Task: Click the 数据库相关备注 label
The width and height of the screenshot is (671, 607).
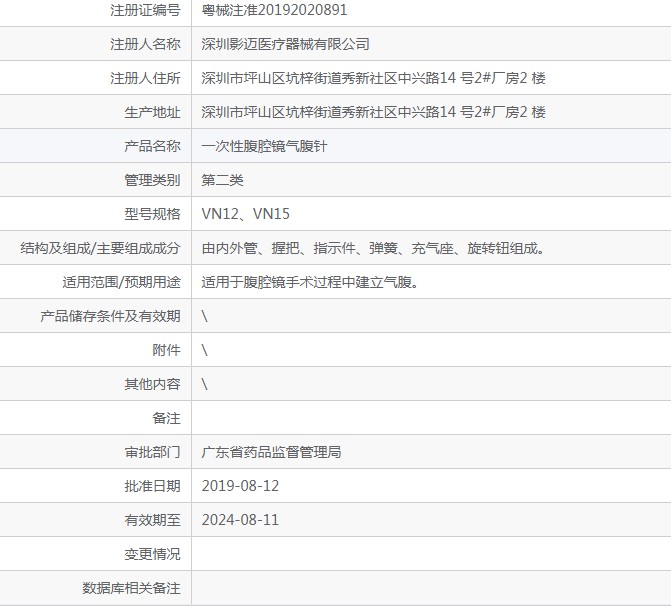Action: [x=131, y=588]
